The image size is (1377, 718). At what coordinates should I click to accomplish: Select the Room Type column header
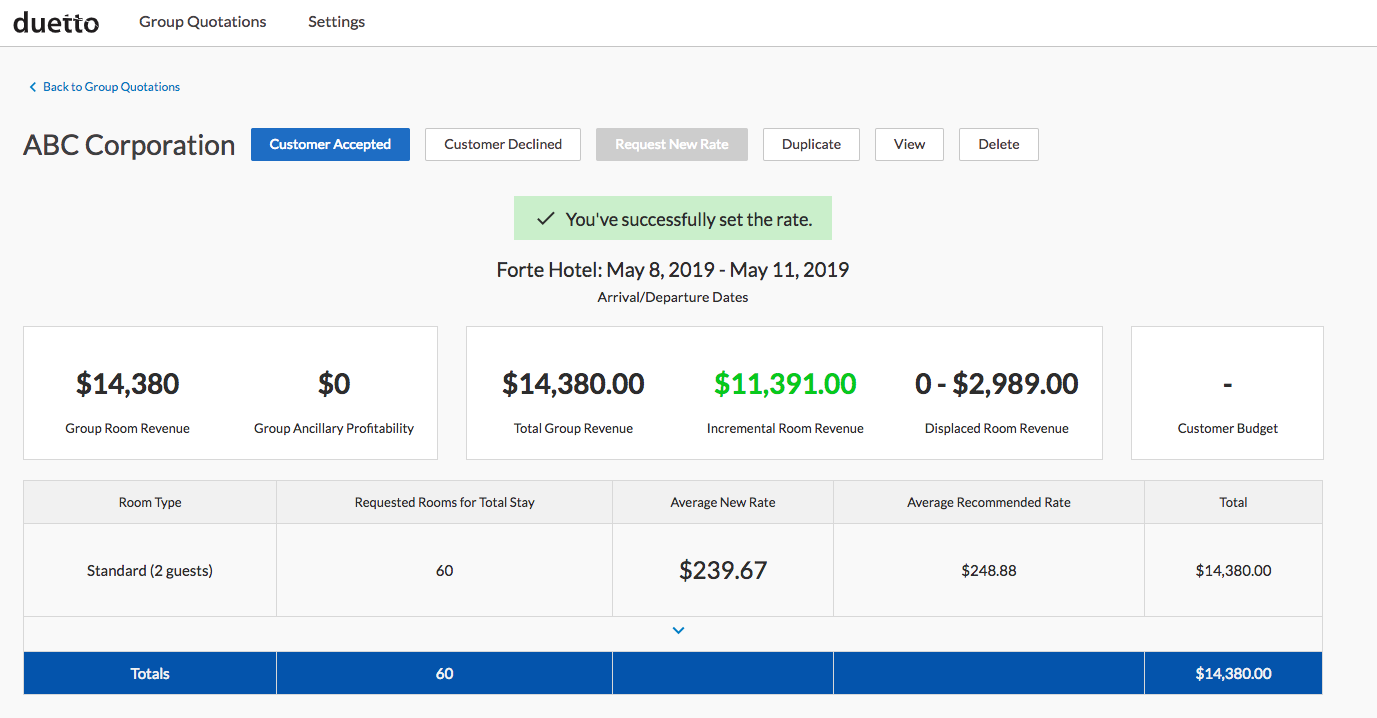click(x=150, y=502)
